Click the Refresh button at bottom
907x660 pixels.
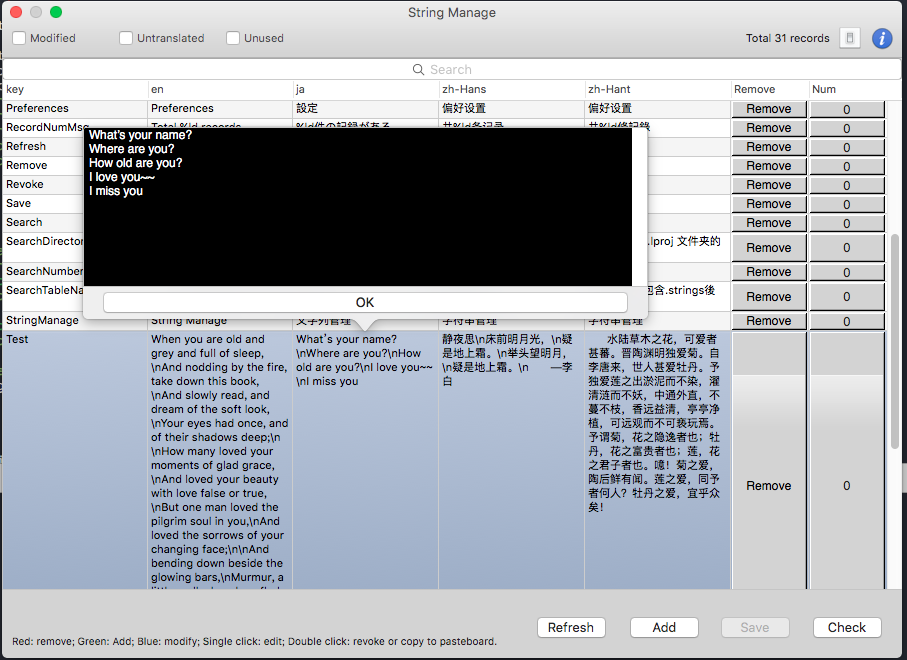pyautogui.click(x=571, y=628)
